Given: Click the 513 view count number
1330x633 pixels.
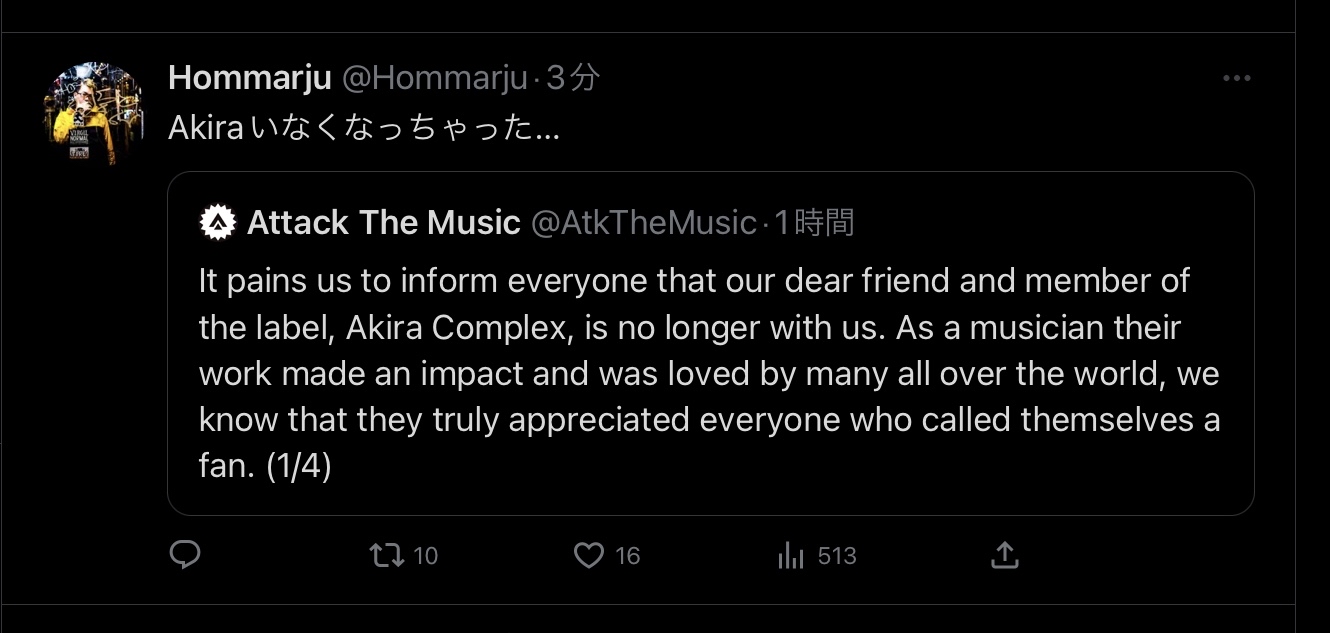Looking at the screenshot, I should coord(837,556).
